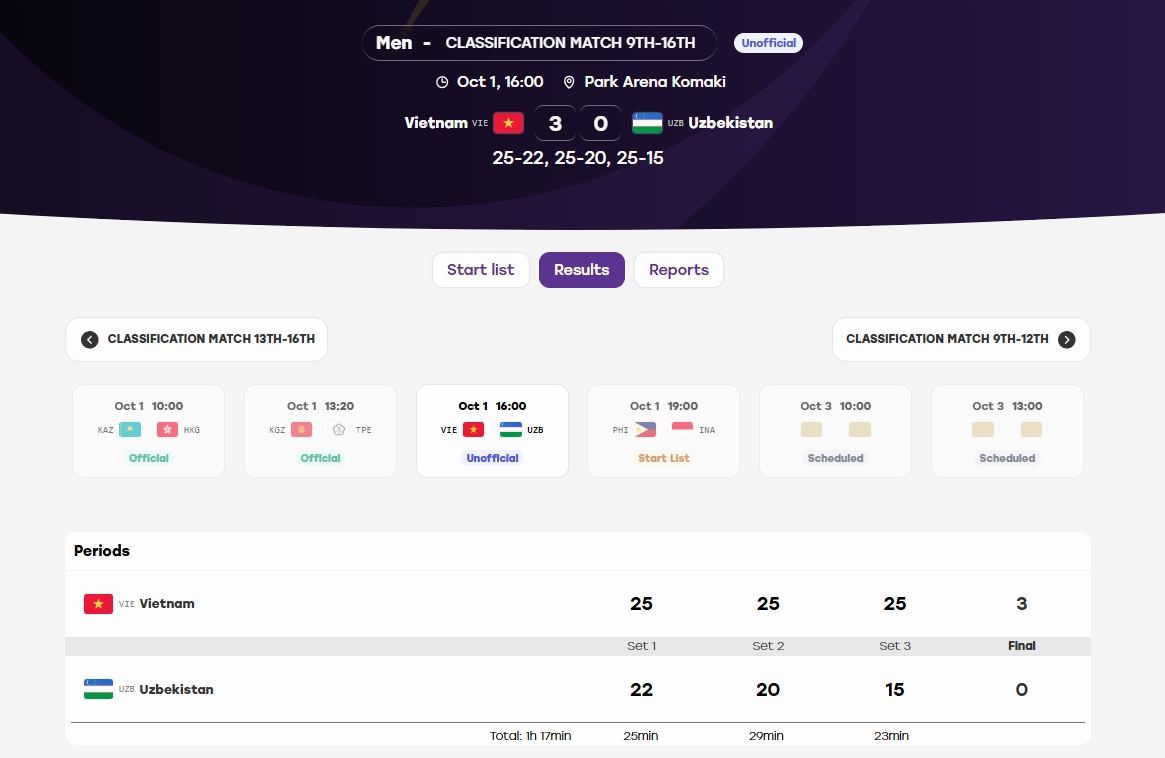The height and width of the screenshot is (758, 1165).
Task: Click Uzbekistan's Set 2 score 20
Action: tap(768, 690)
